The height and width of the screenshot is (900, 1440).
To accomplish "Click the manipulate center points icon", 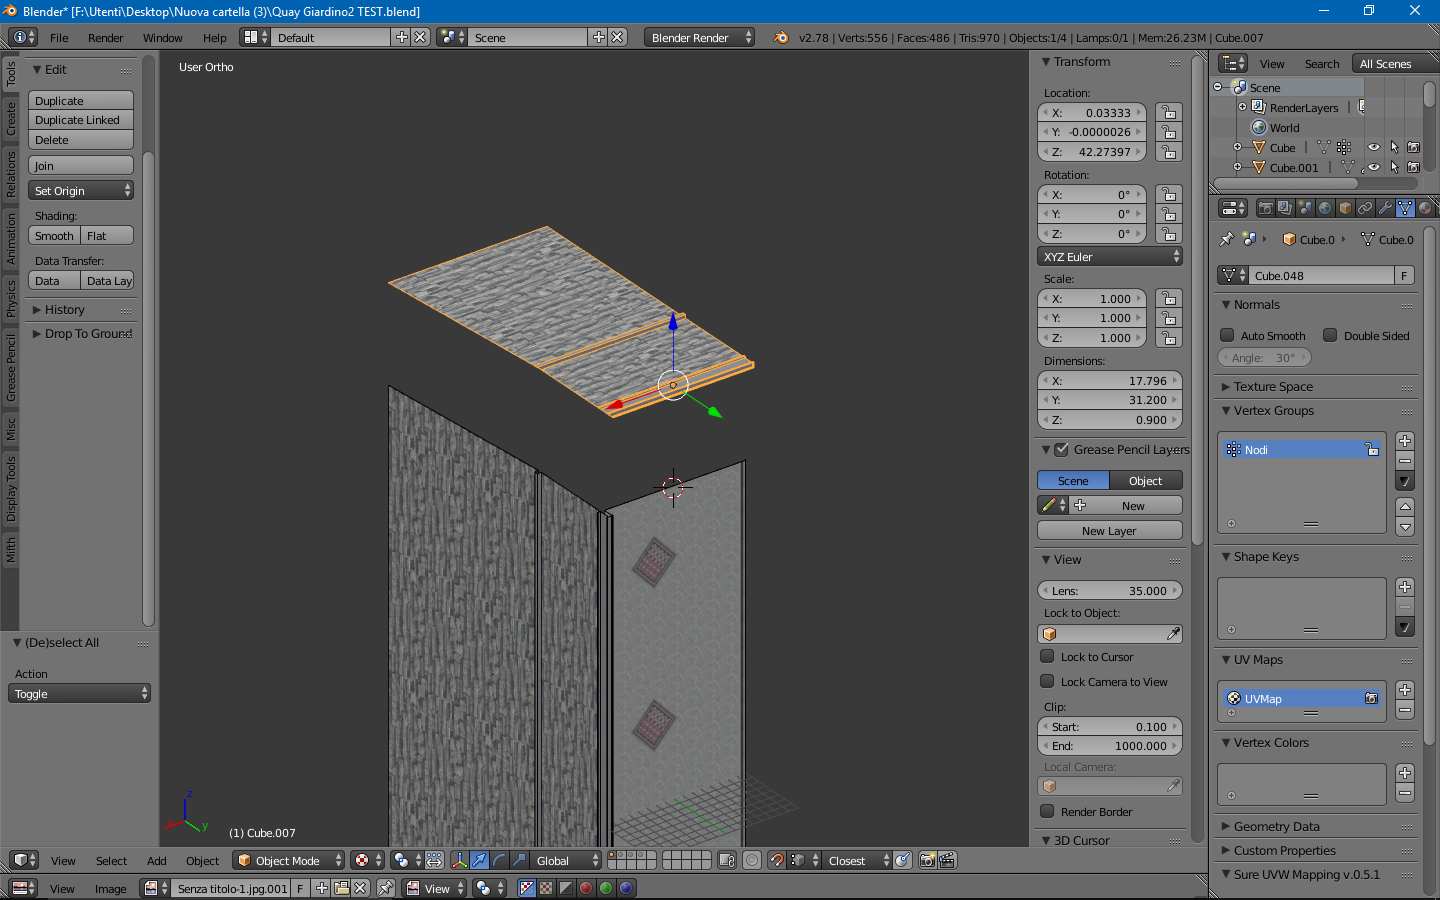I will tap(434, 861).
